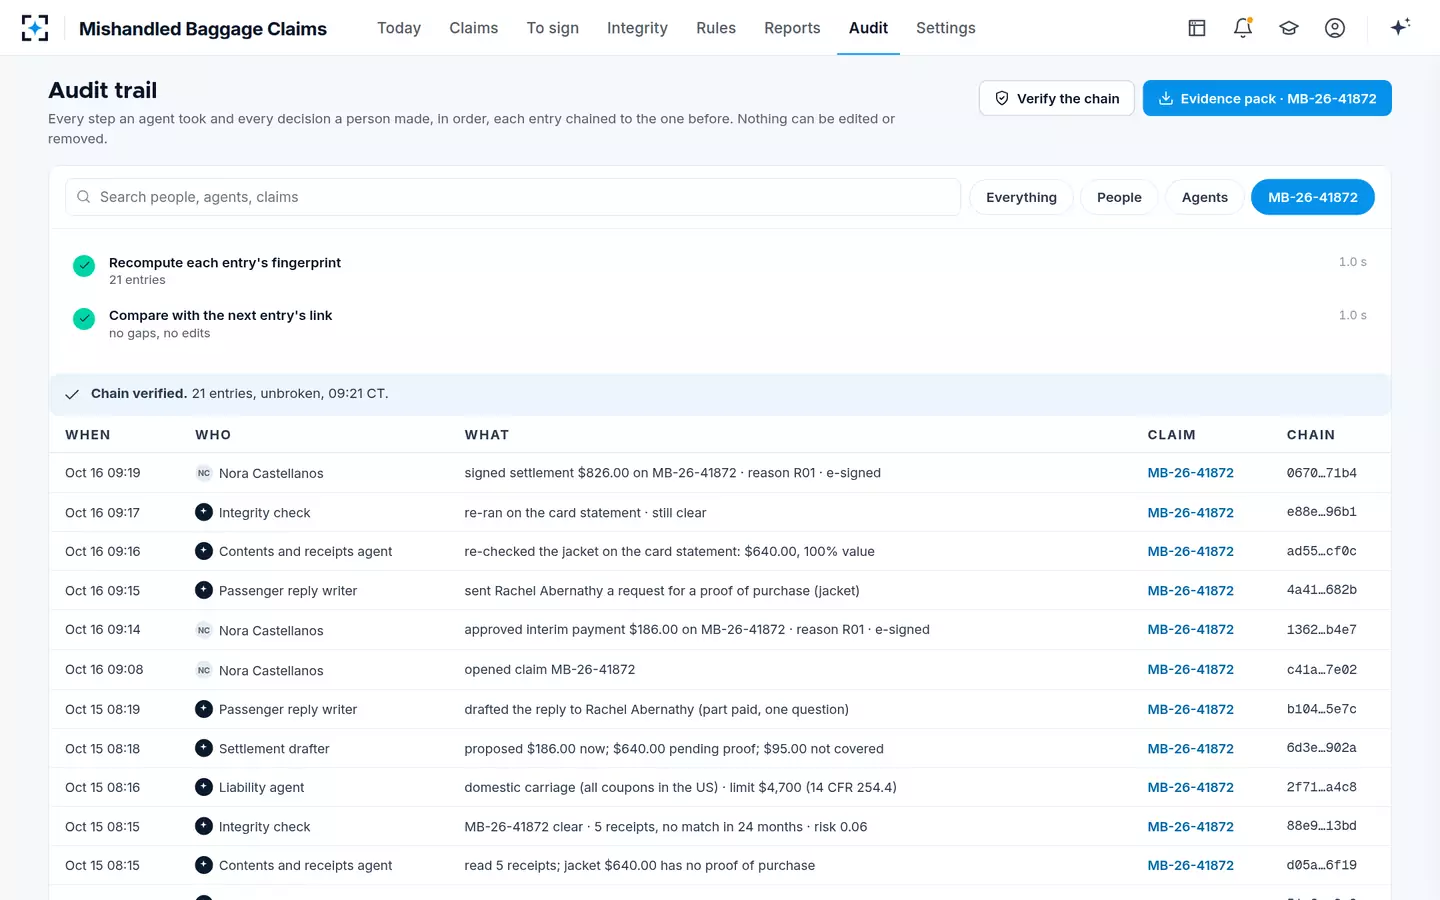Click chain hash 6d3e…902a
Image resolution: width=1440 pixels, height=900 pixels.
[1322, 748]
